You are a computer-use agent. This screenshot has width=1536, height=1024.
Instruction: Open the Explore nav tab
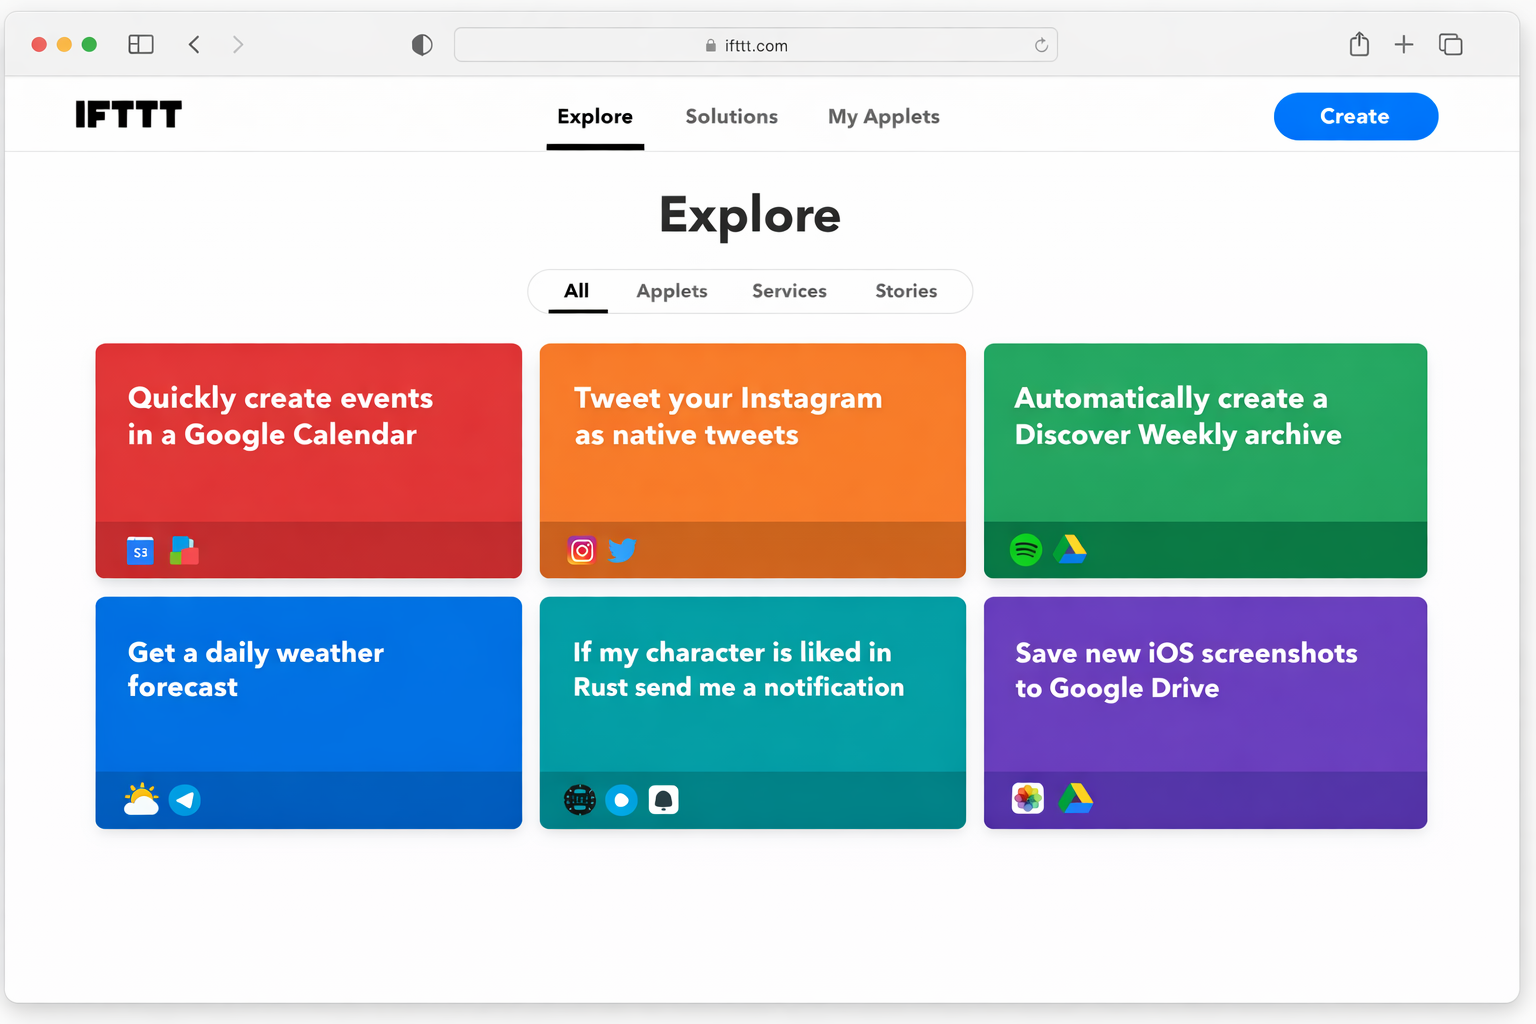click(x=595, y=117)
